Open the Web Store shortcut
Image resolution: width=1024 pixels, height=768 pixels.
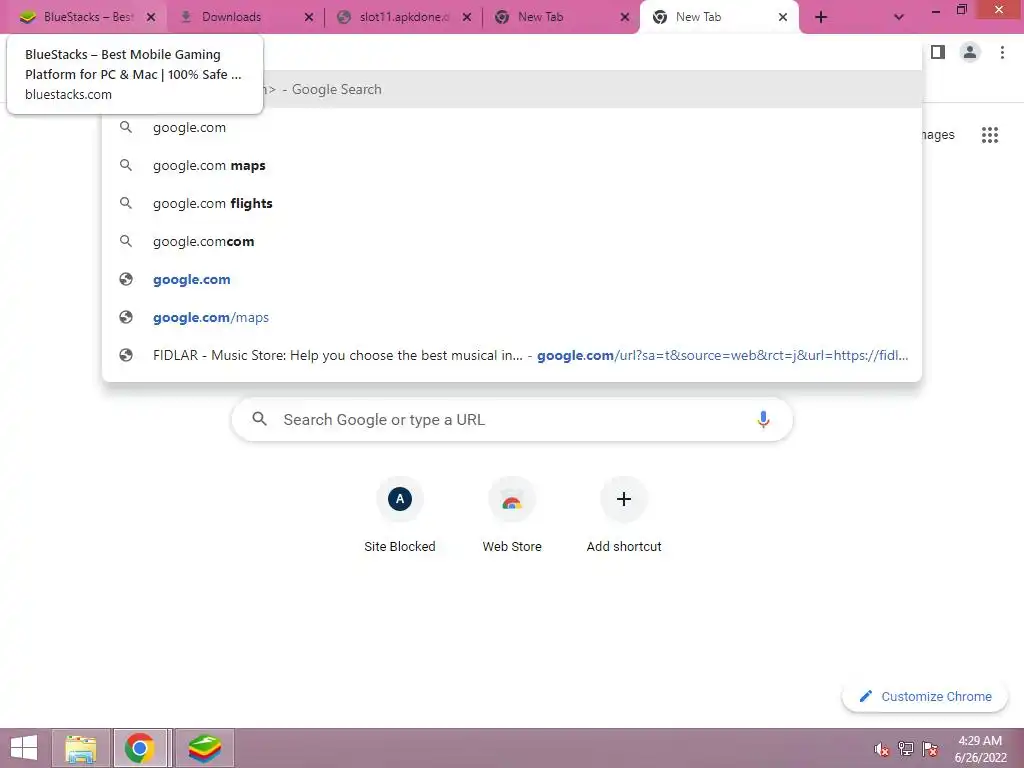click(x=512, y=515)
